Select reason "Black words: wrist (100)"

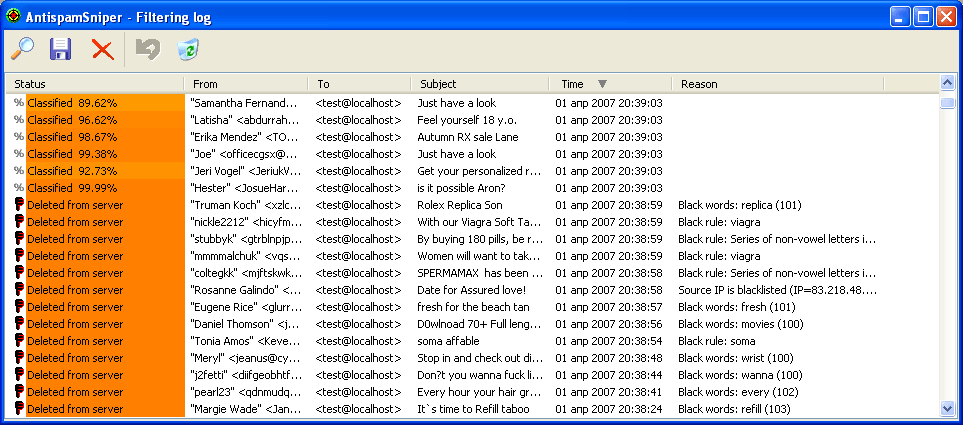click(736, 357)
